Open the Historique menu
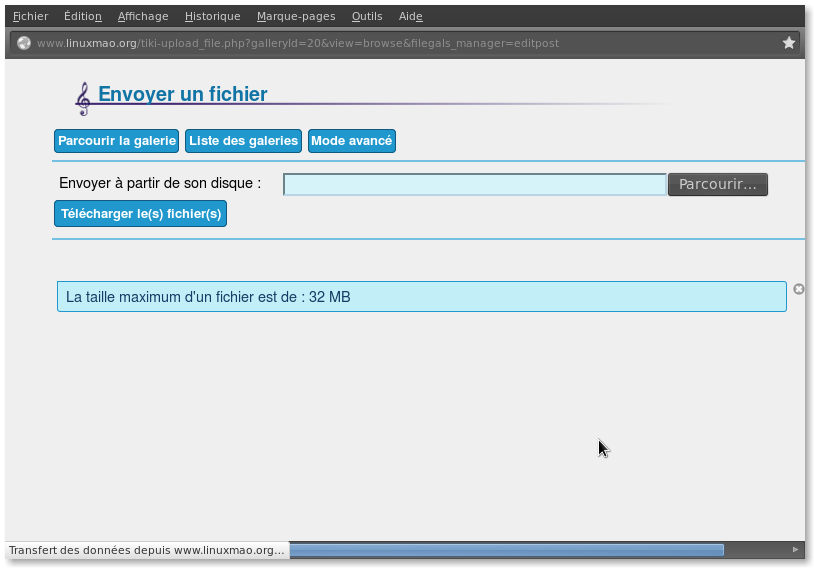Viewport: 814px width, 568px height. [x=212, y=16]
